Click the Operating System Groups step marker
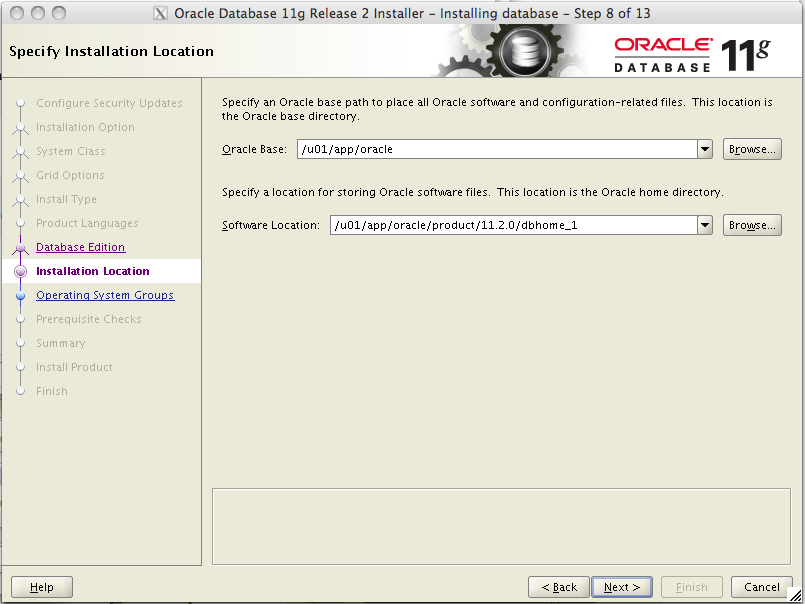The width and height of the screenshot is (805, 604). pos(21,295)
